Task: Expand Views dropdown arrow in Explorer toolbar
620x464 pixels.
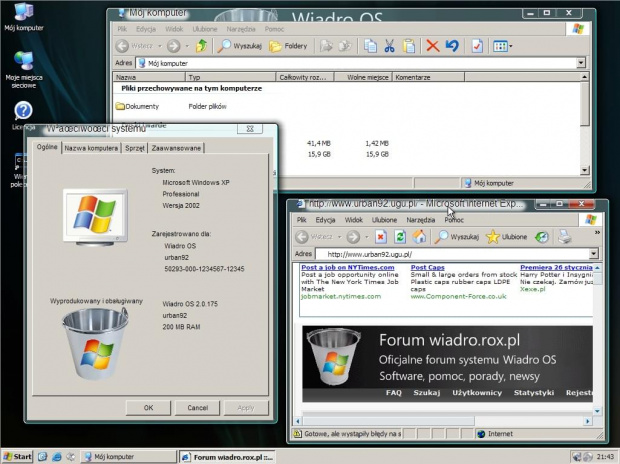Action: 511,46
